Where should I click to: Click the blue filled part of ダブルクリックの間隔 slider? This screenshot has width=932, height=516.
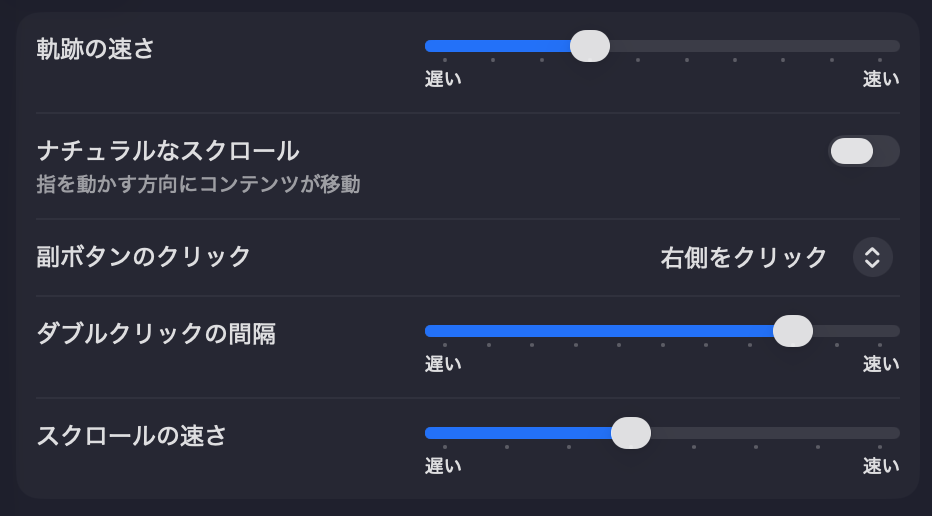599,331
